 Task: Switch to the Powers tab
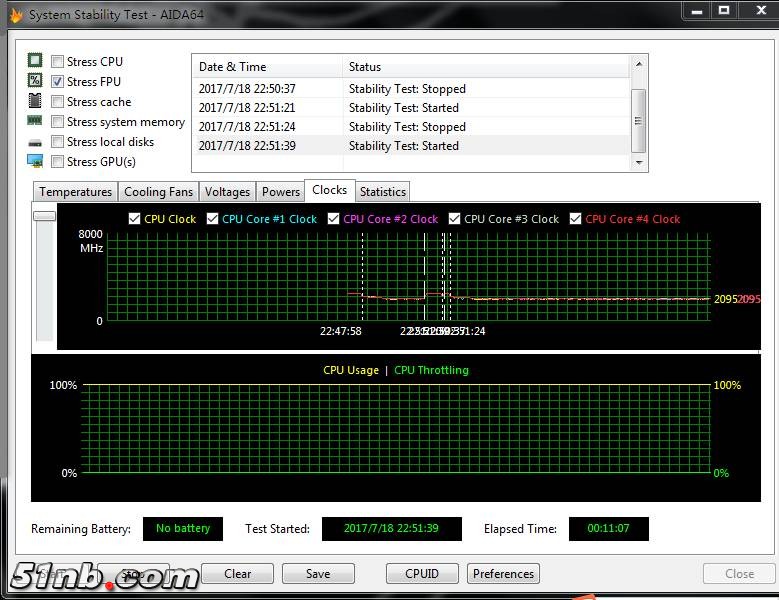click(x=281, y=192)
